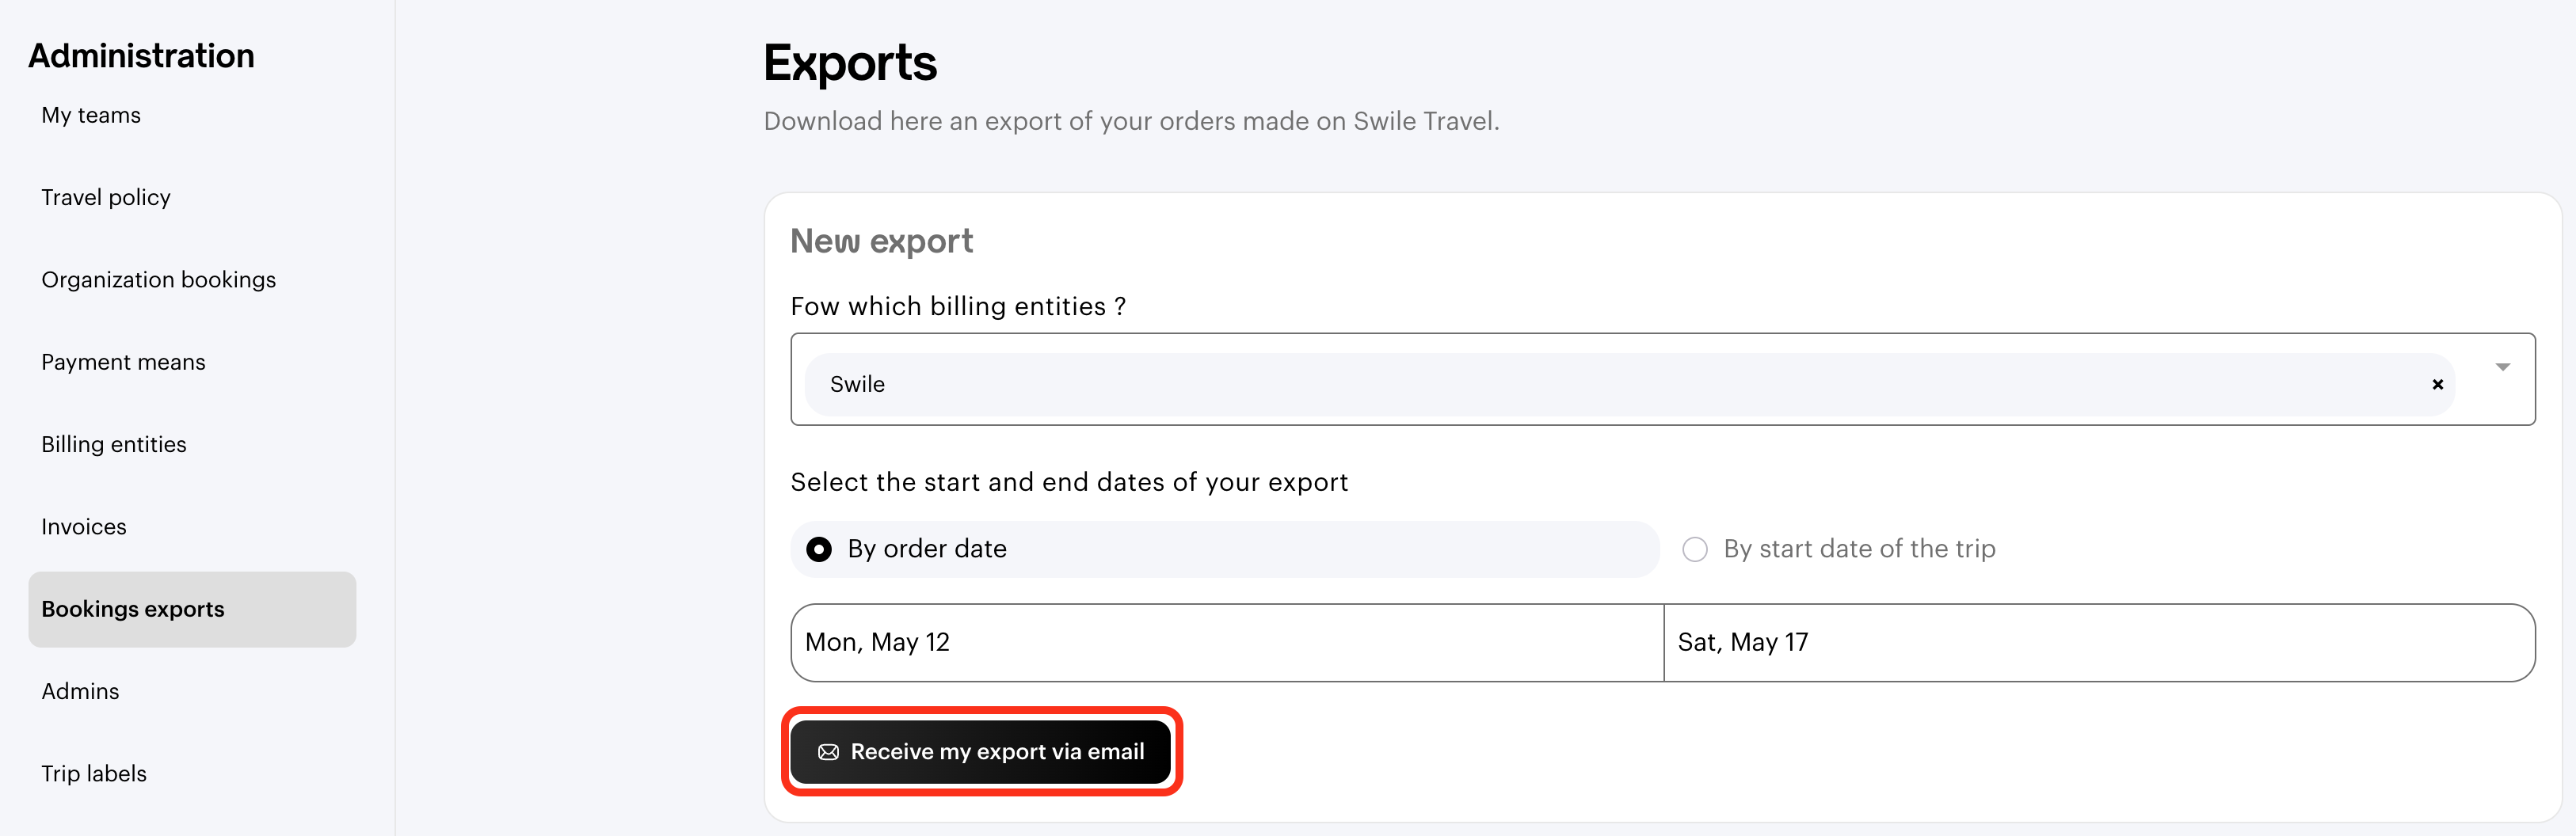2576x836 pixels.
Task: Open Billing entities page
Action: click(114, 444)
